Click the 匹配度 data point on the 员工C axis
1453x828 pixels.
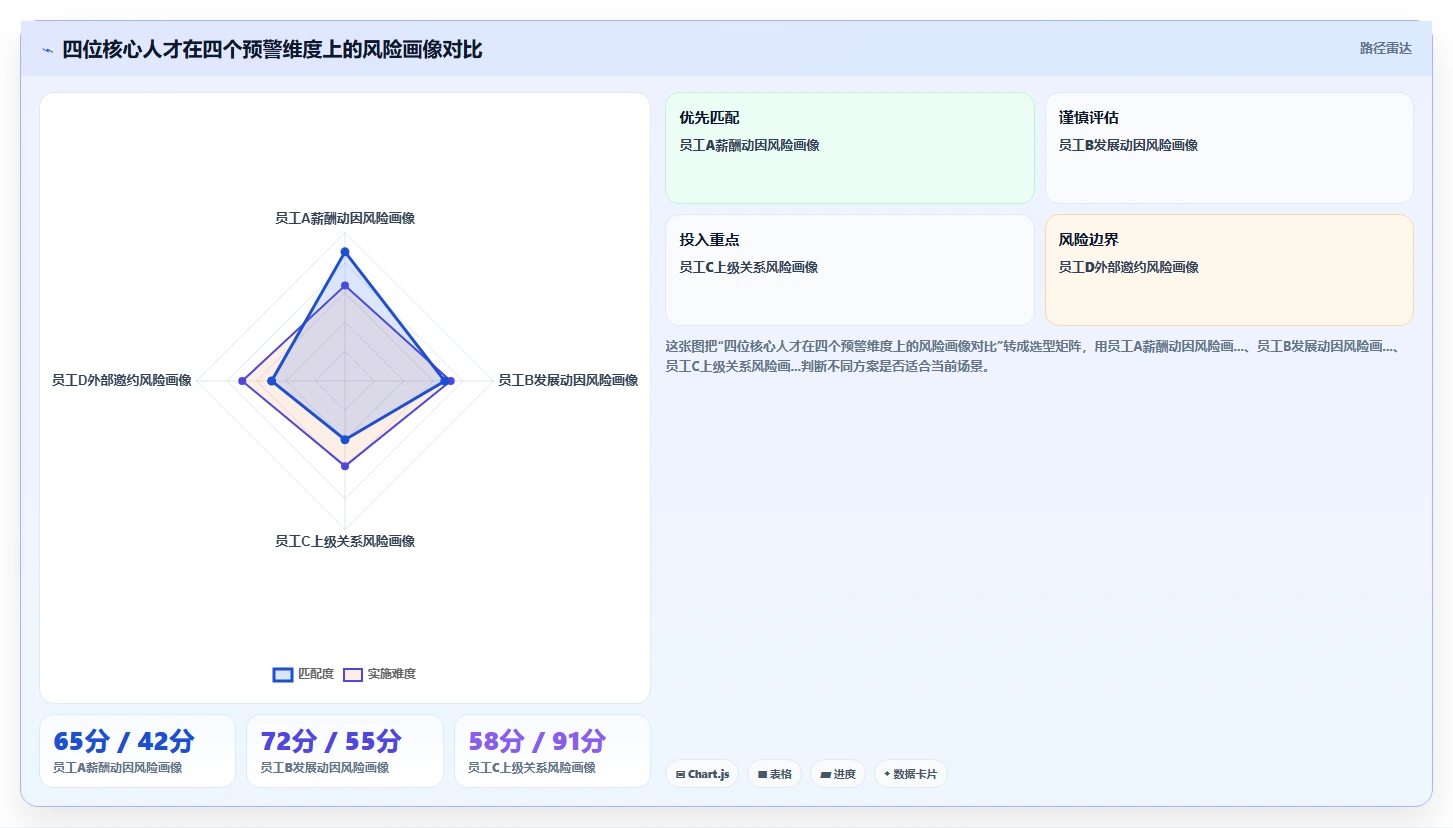click(x=345, y=439)
